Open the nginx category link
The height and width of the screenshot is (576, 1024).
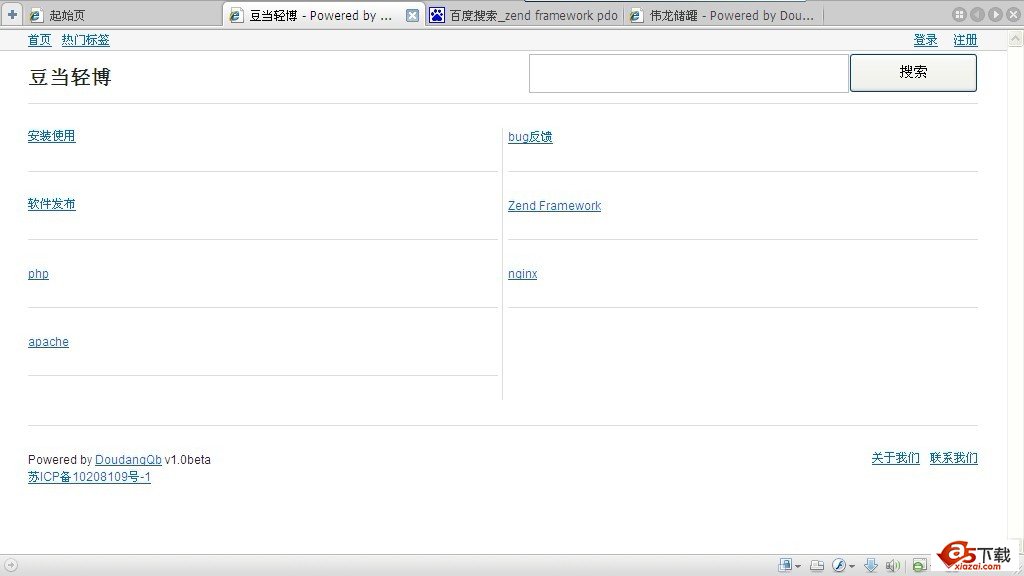point(522,274)
